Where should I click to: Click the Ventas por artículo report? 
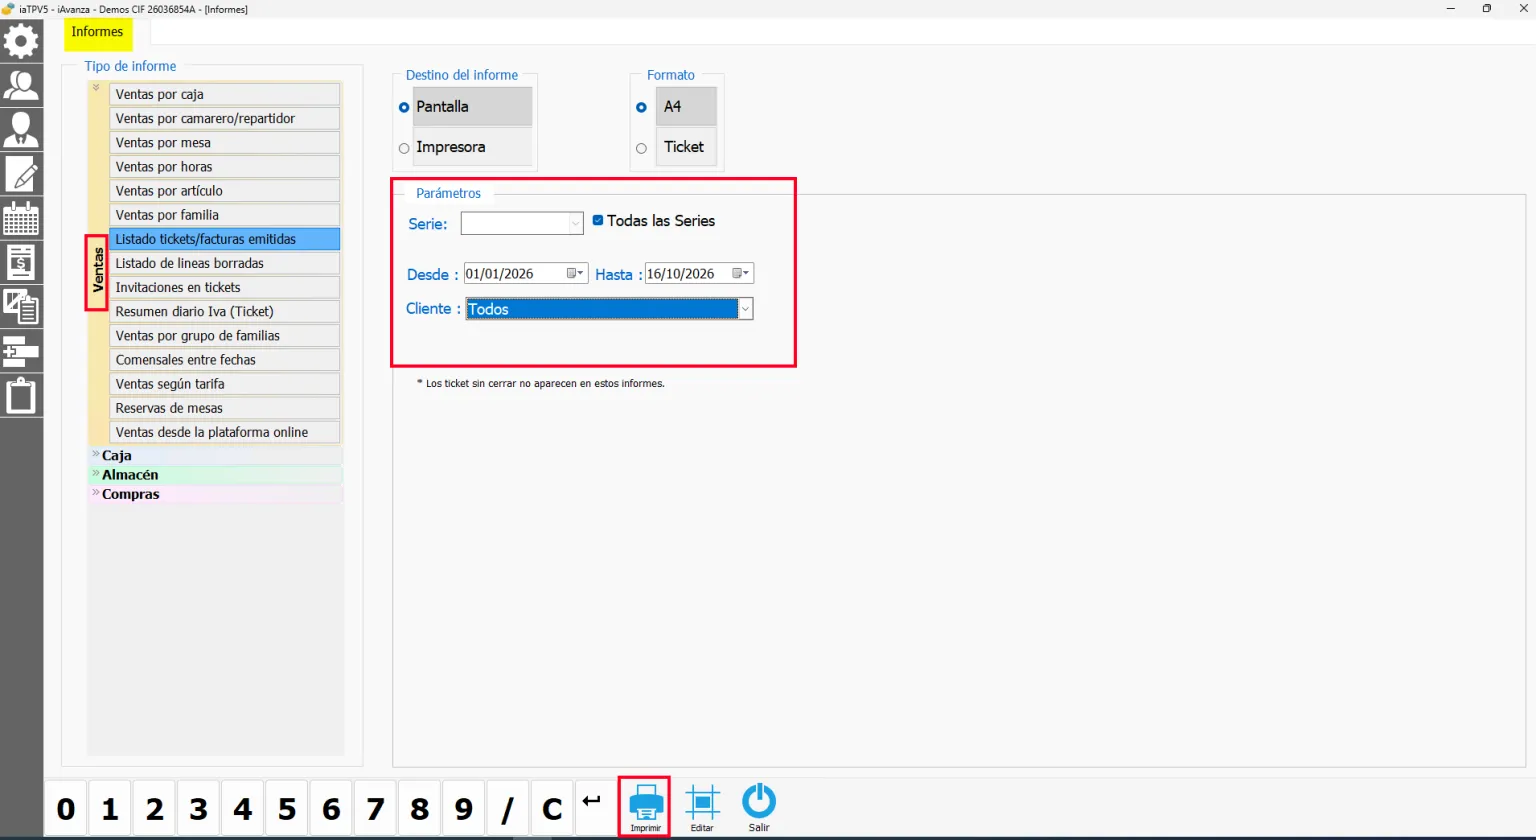click(x=225, y=190)
